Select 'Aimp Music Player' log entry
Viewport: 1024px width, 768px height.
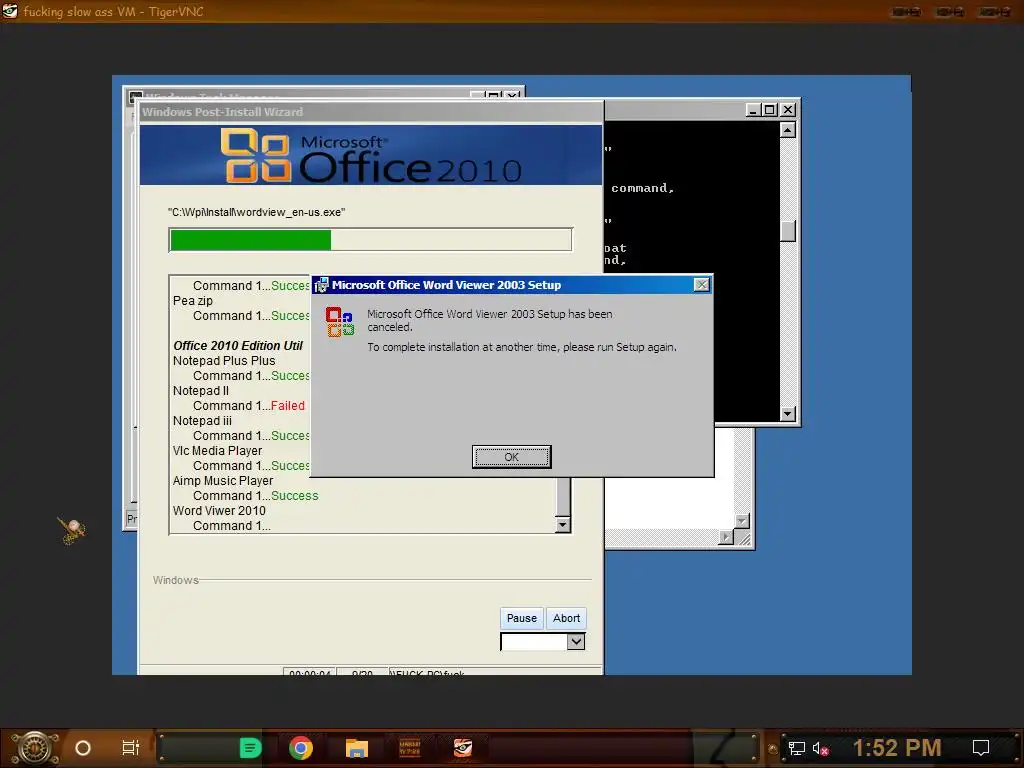coord(223,481)
